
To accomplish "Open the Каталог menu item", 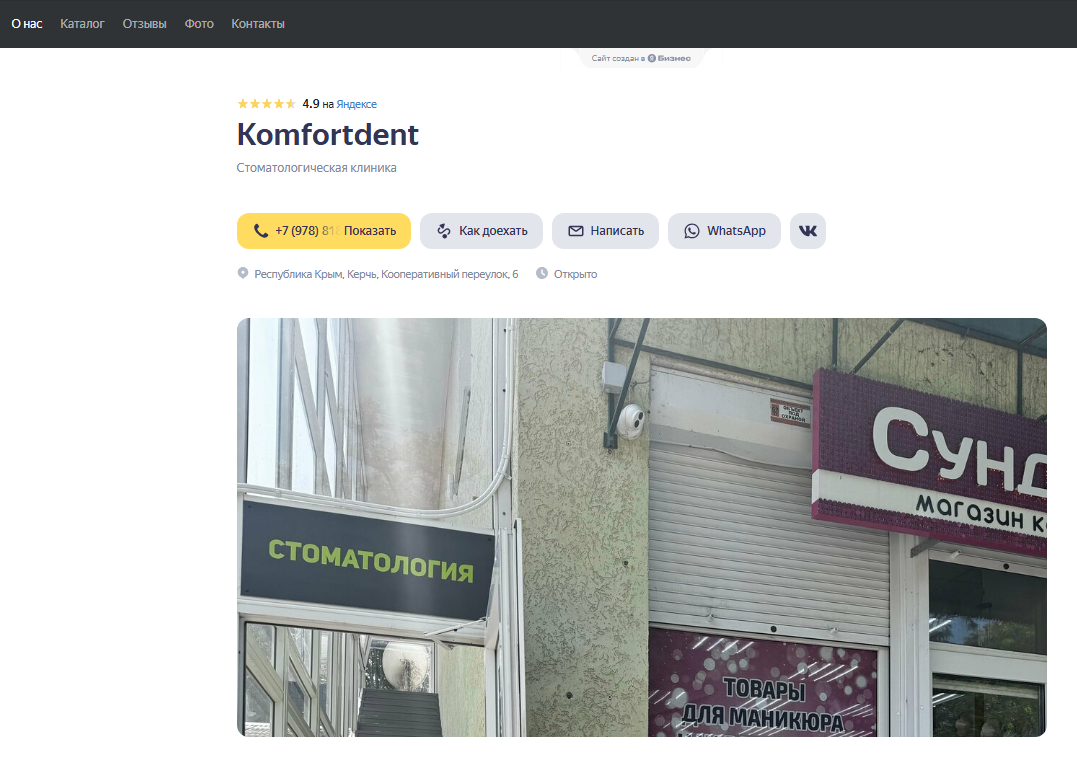I will [82, 23].
